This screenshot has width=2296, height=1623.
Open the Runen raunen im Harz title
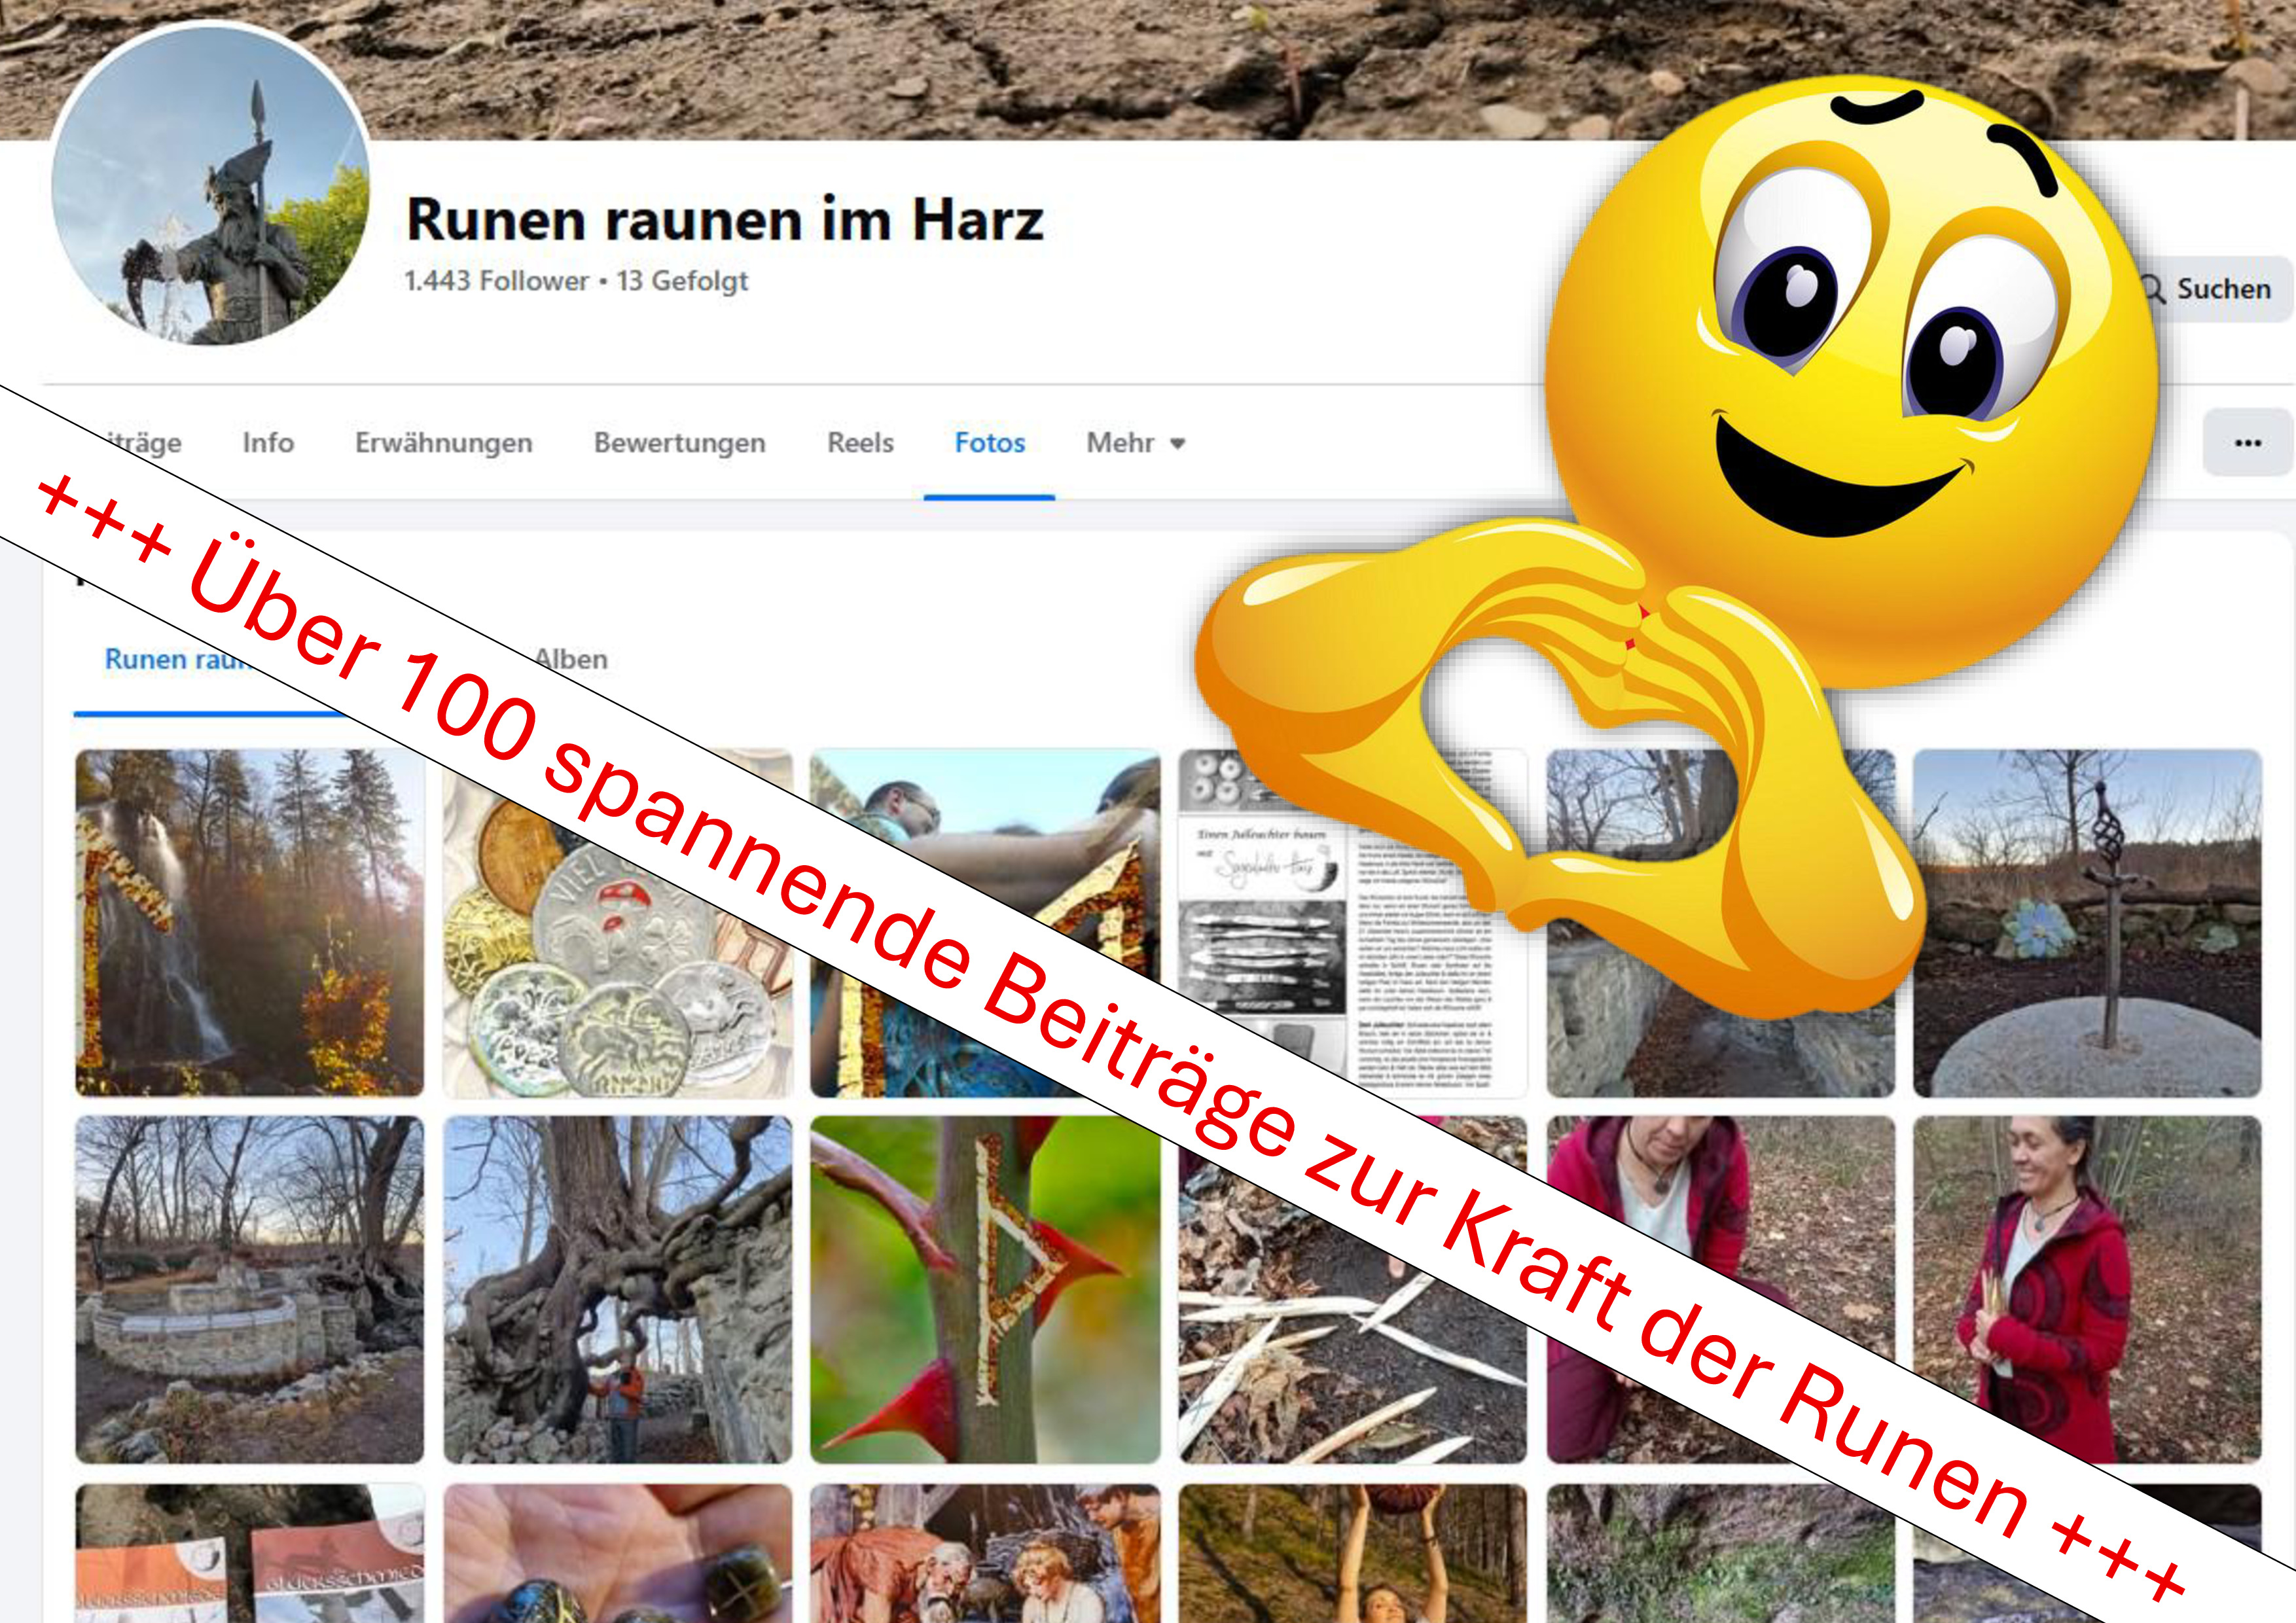pos(725,219)
